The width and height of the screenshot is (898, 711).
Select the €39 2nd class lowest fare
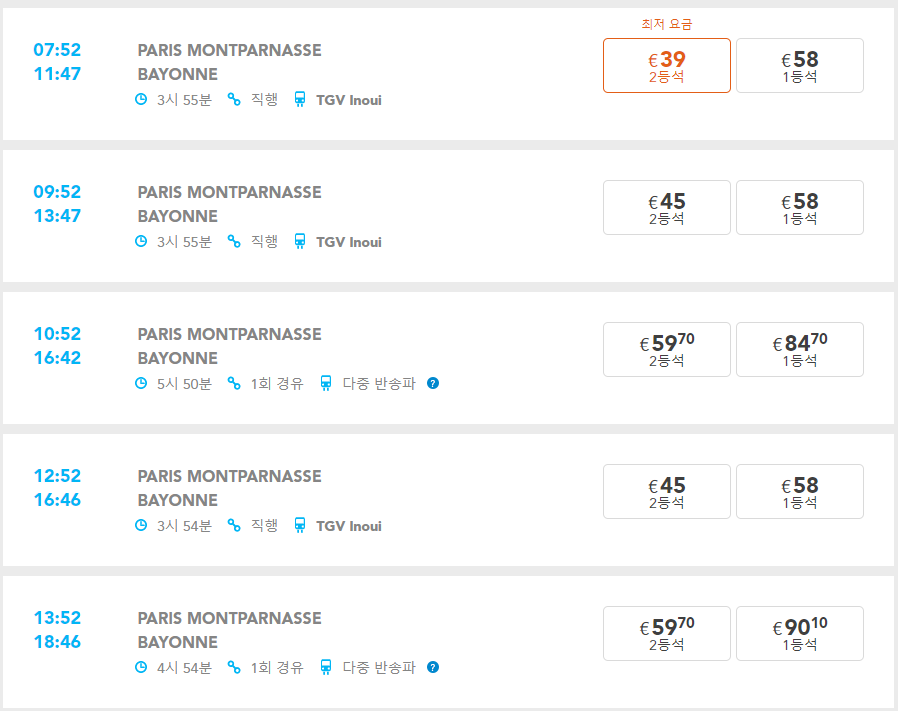click(667, 65)
